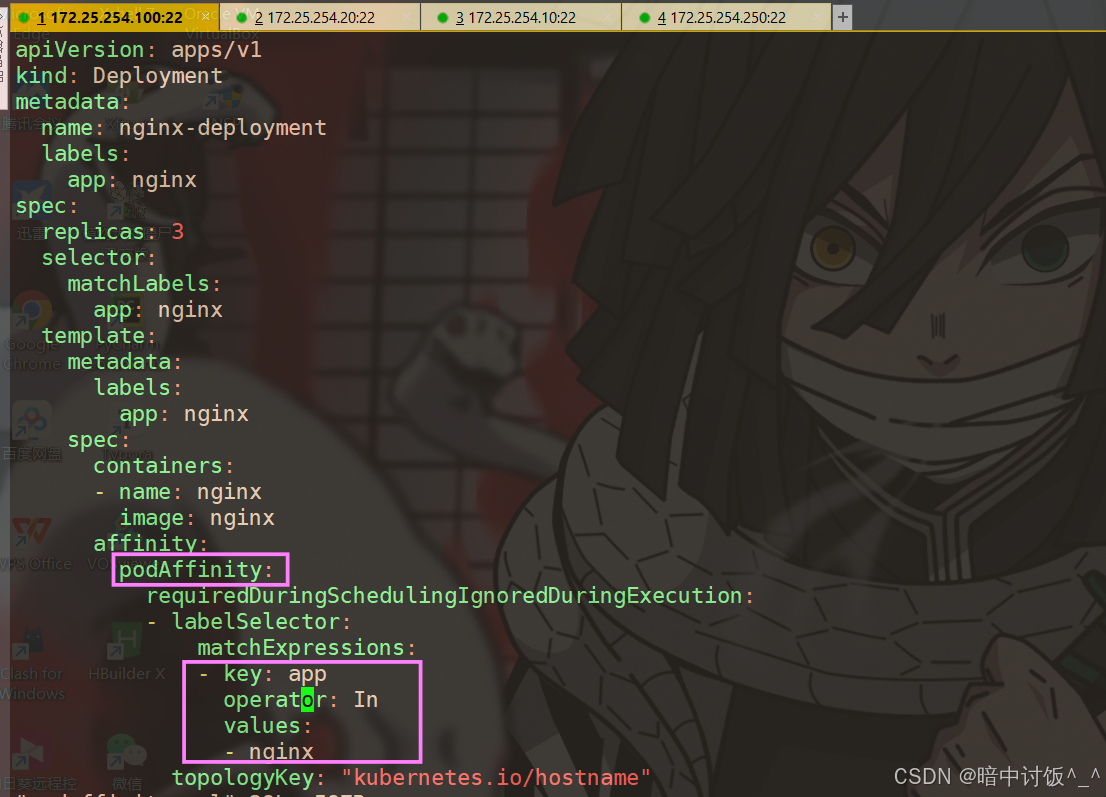Click the '- labelSelector:' line
Image resolution: width=1106 pixels, height=797 pixels.
click(248, 622)
